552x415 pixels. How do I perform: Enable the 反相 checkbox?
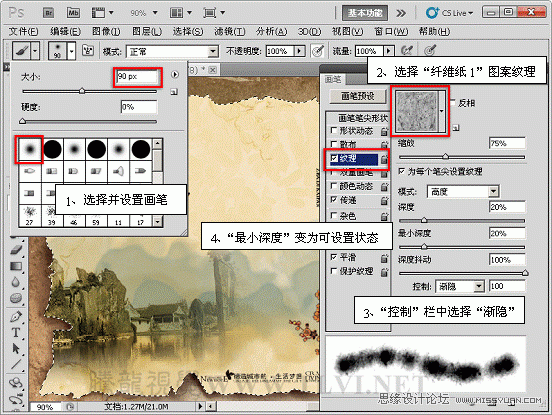(453, 102)
